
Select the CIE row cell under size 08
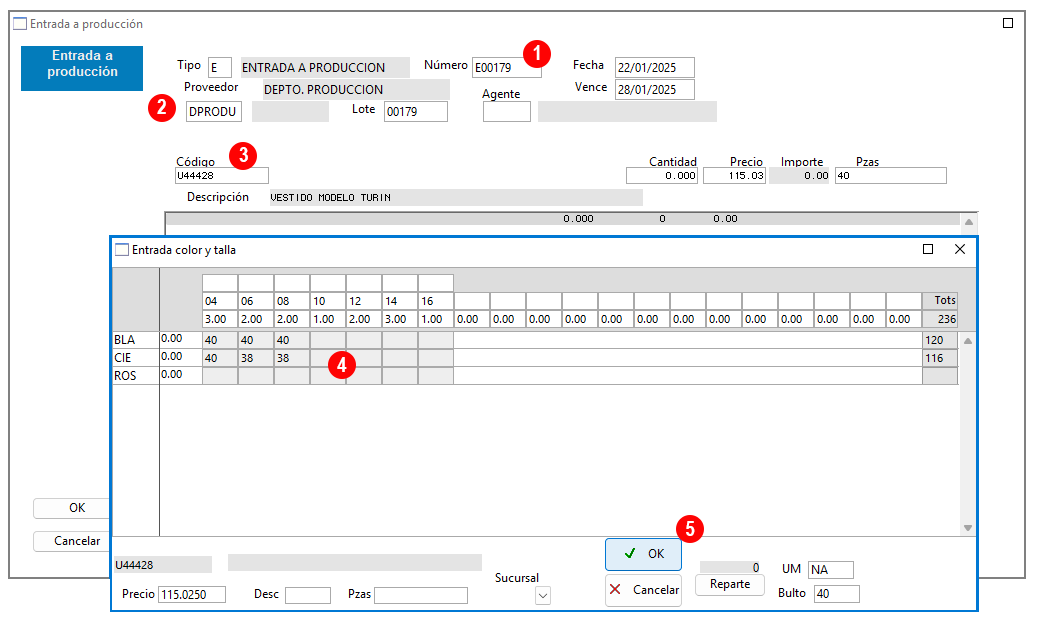(292, 358)
